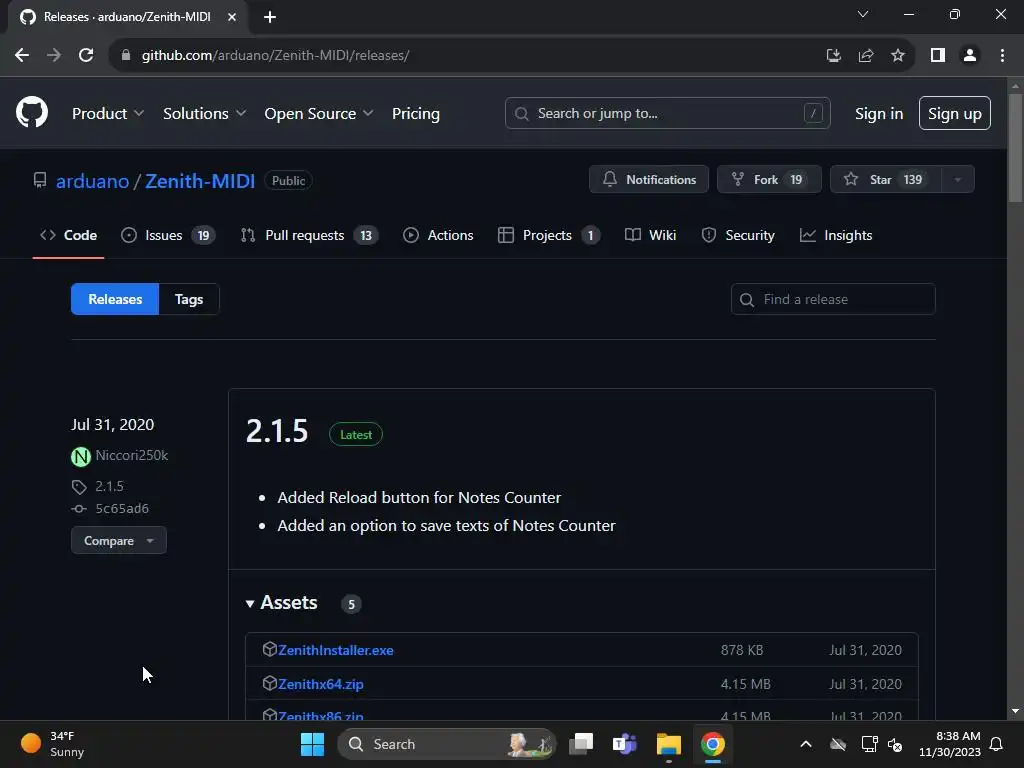Viewport: 1024px width, 768px height.
Task: Open the Windows Start menu
Action: [312, 744]
